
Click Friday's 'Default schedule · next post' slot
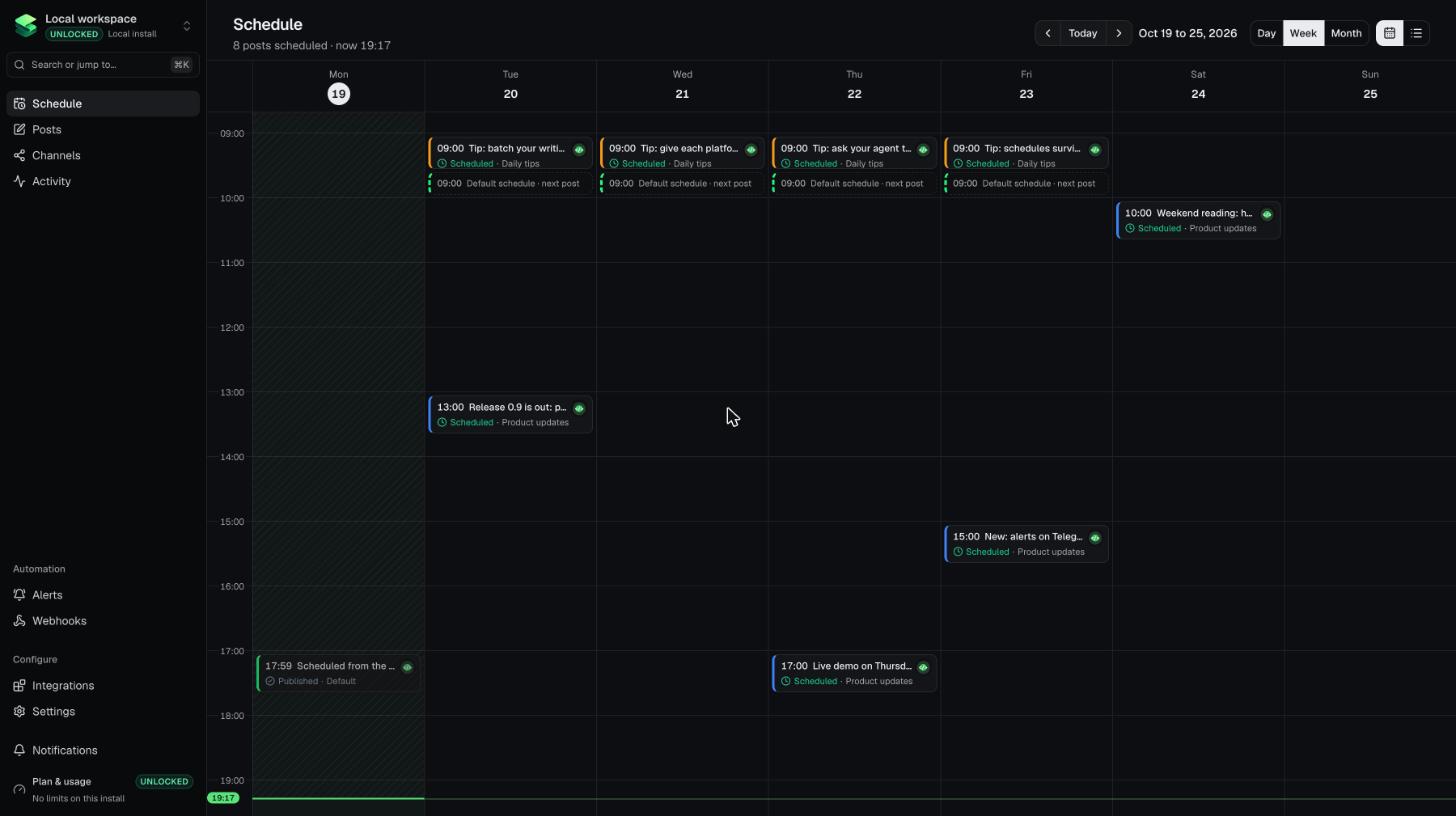click(x=1027, y=183)
